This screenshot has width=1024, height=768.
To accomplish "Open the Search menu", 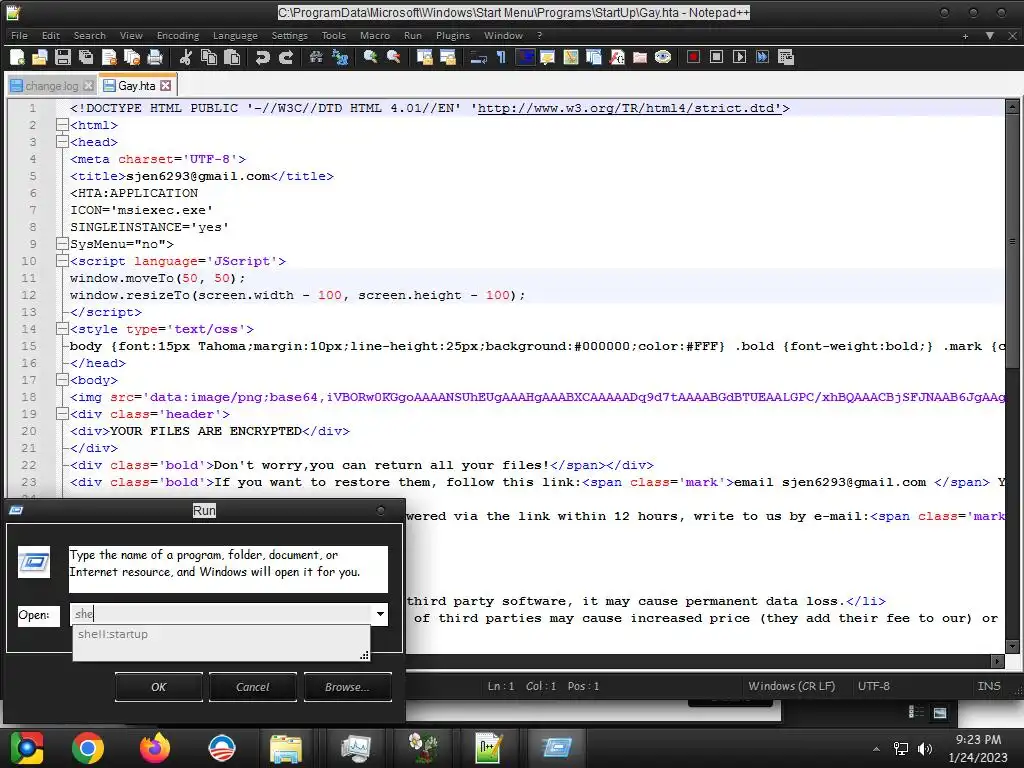I will pos(89,36).
